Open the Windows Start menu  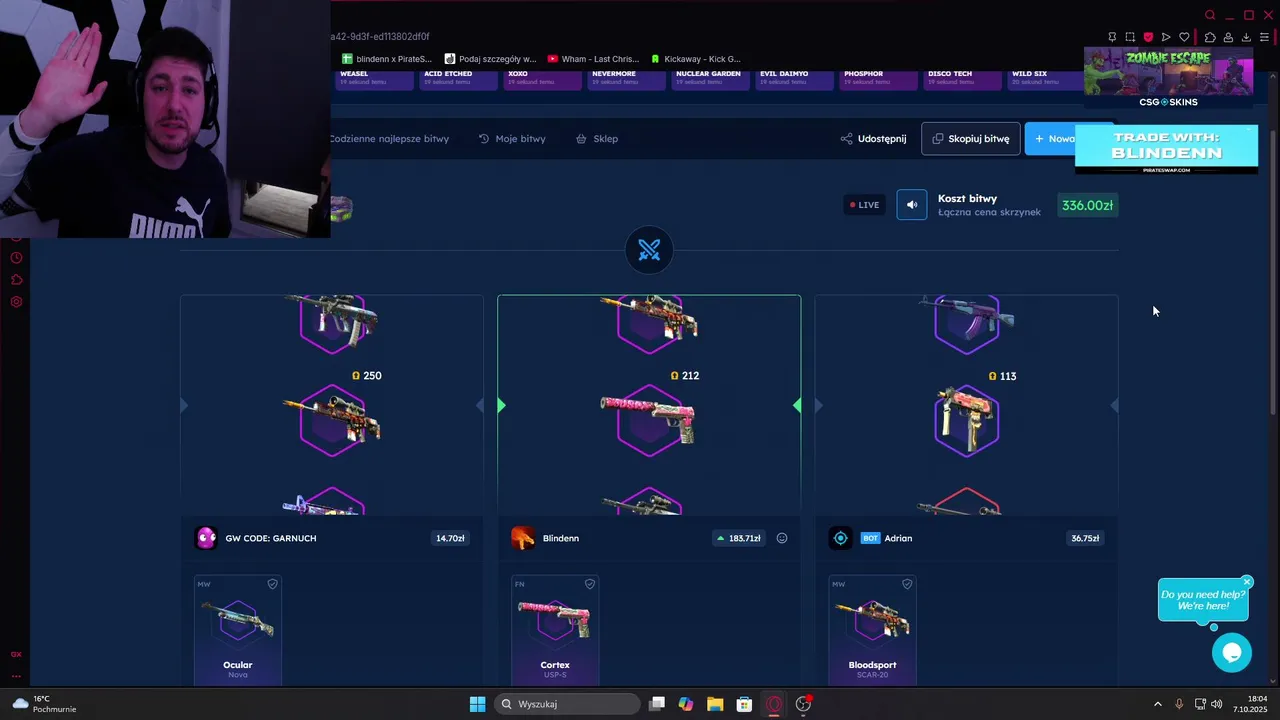pyautogui.click(x=477, y=704)
